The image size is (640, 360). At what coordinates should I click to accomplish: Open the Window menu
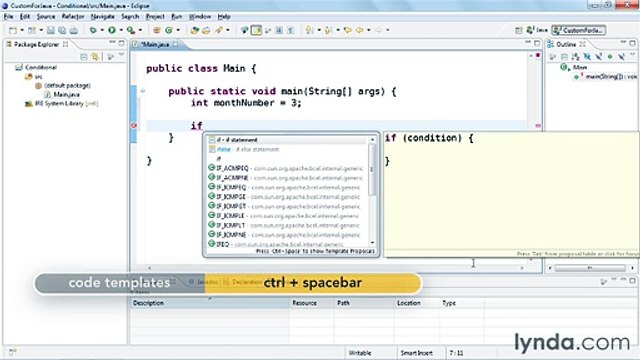pyautogui.click(x=200, y=17)
